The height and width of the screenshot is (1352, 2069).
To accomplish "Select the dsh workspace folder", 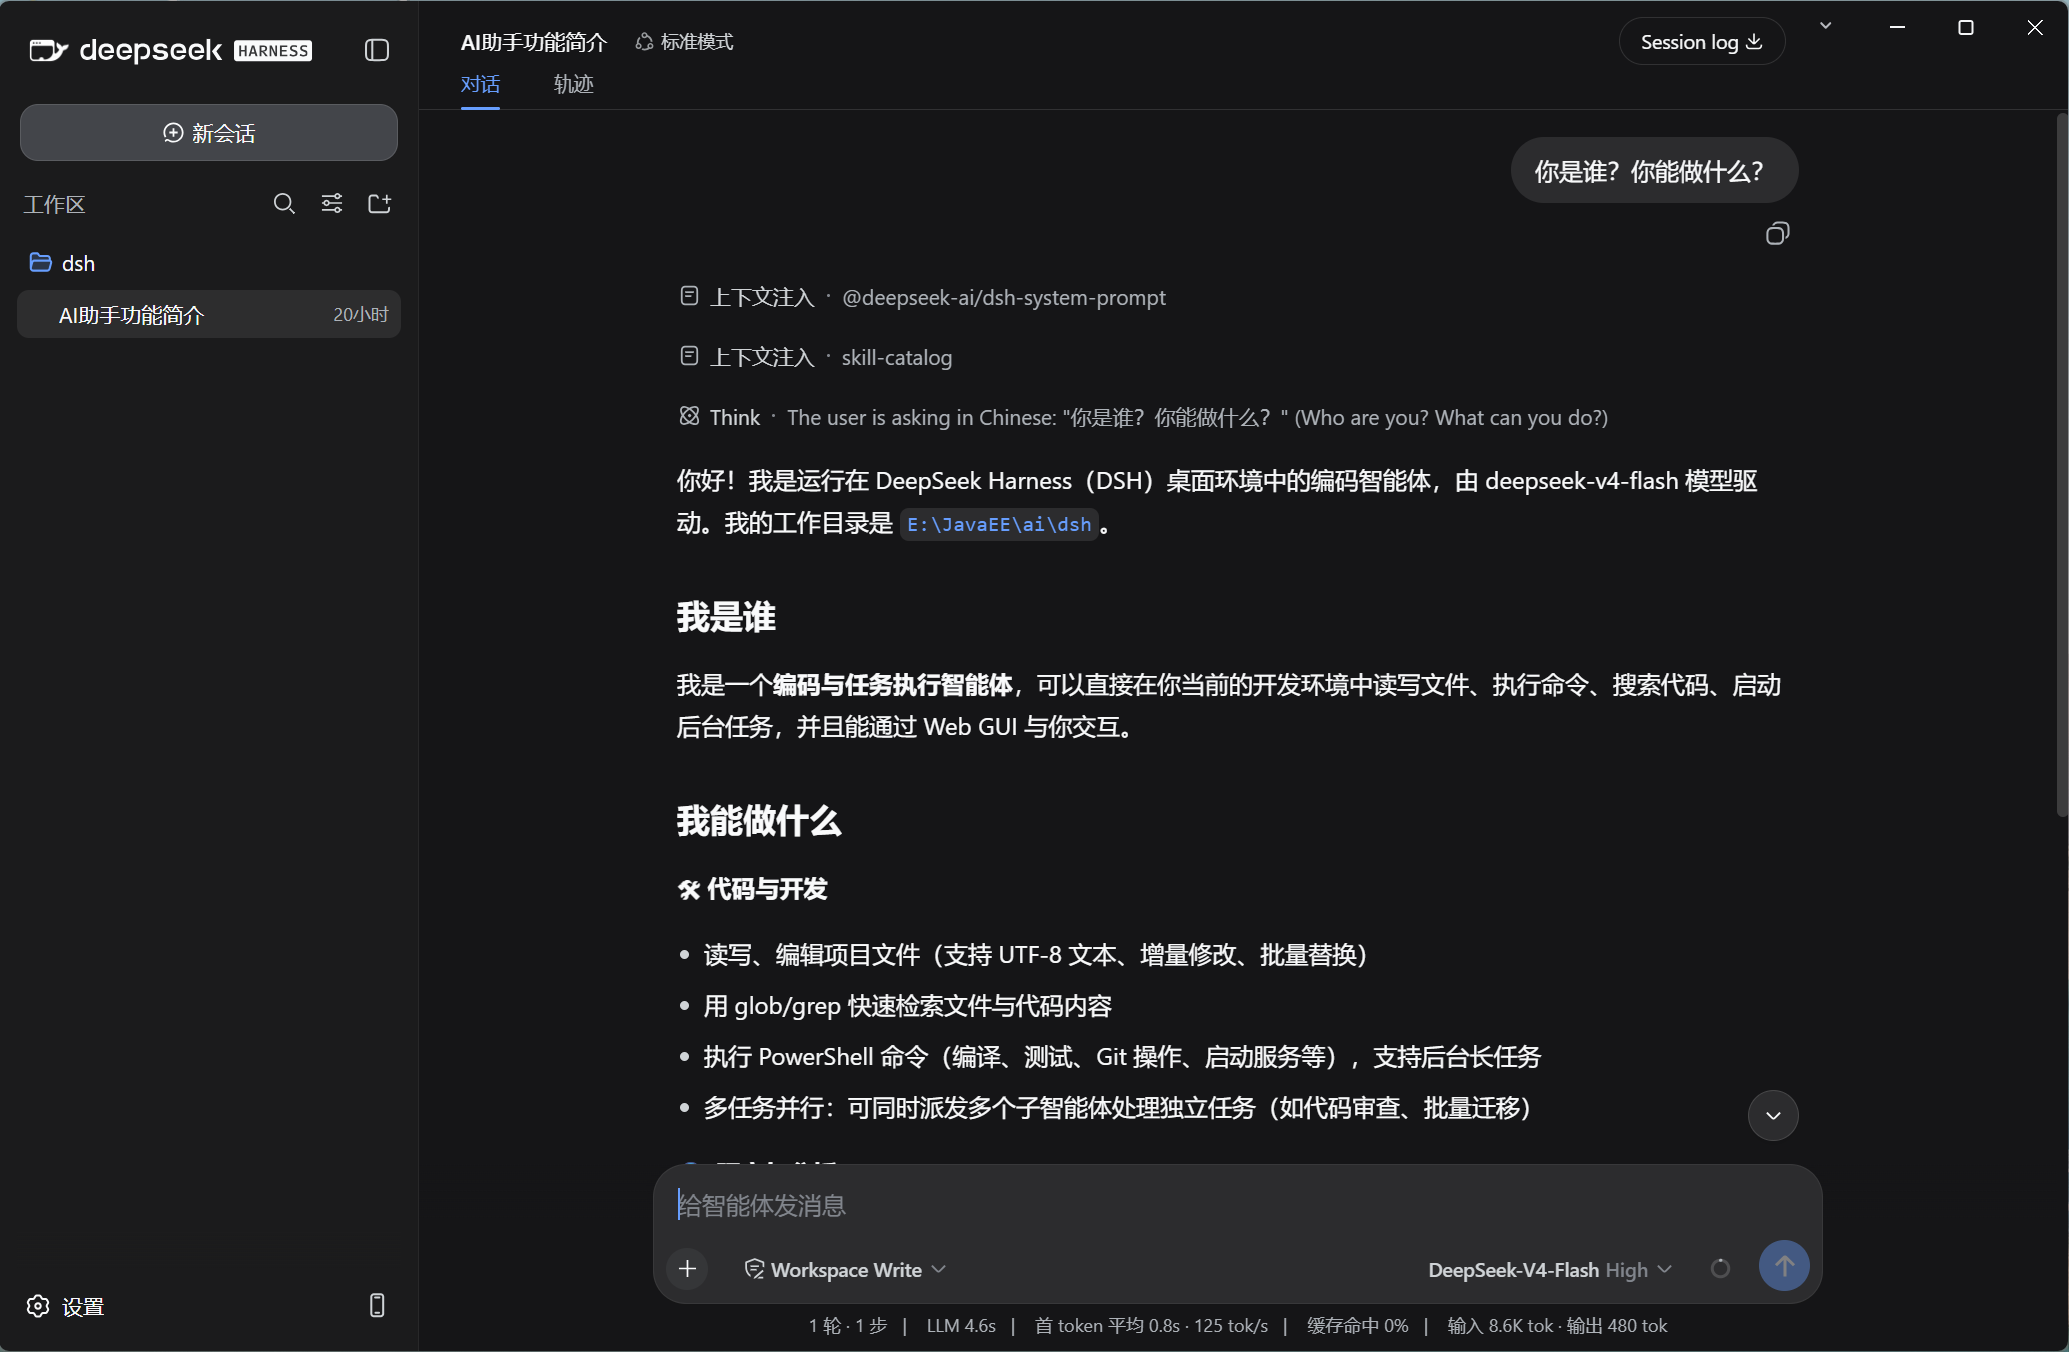I will point(209,263).
